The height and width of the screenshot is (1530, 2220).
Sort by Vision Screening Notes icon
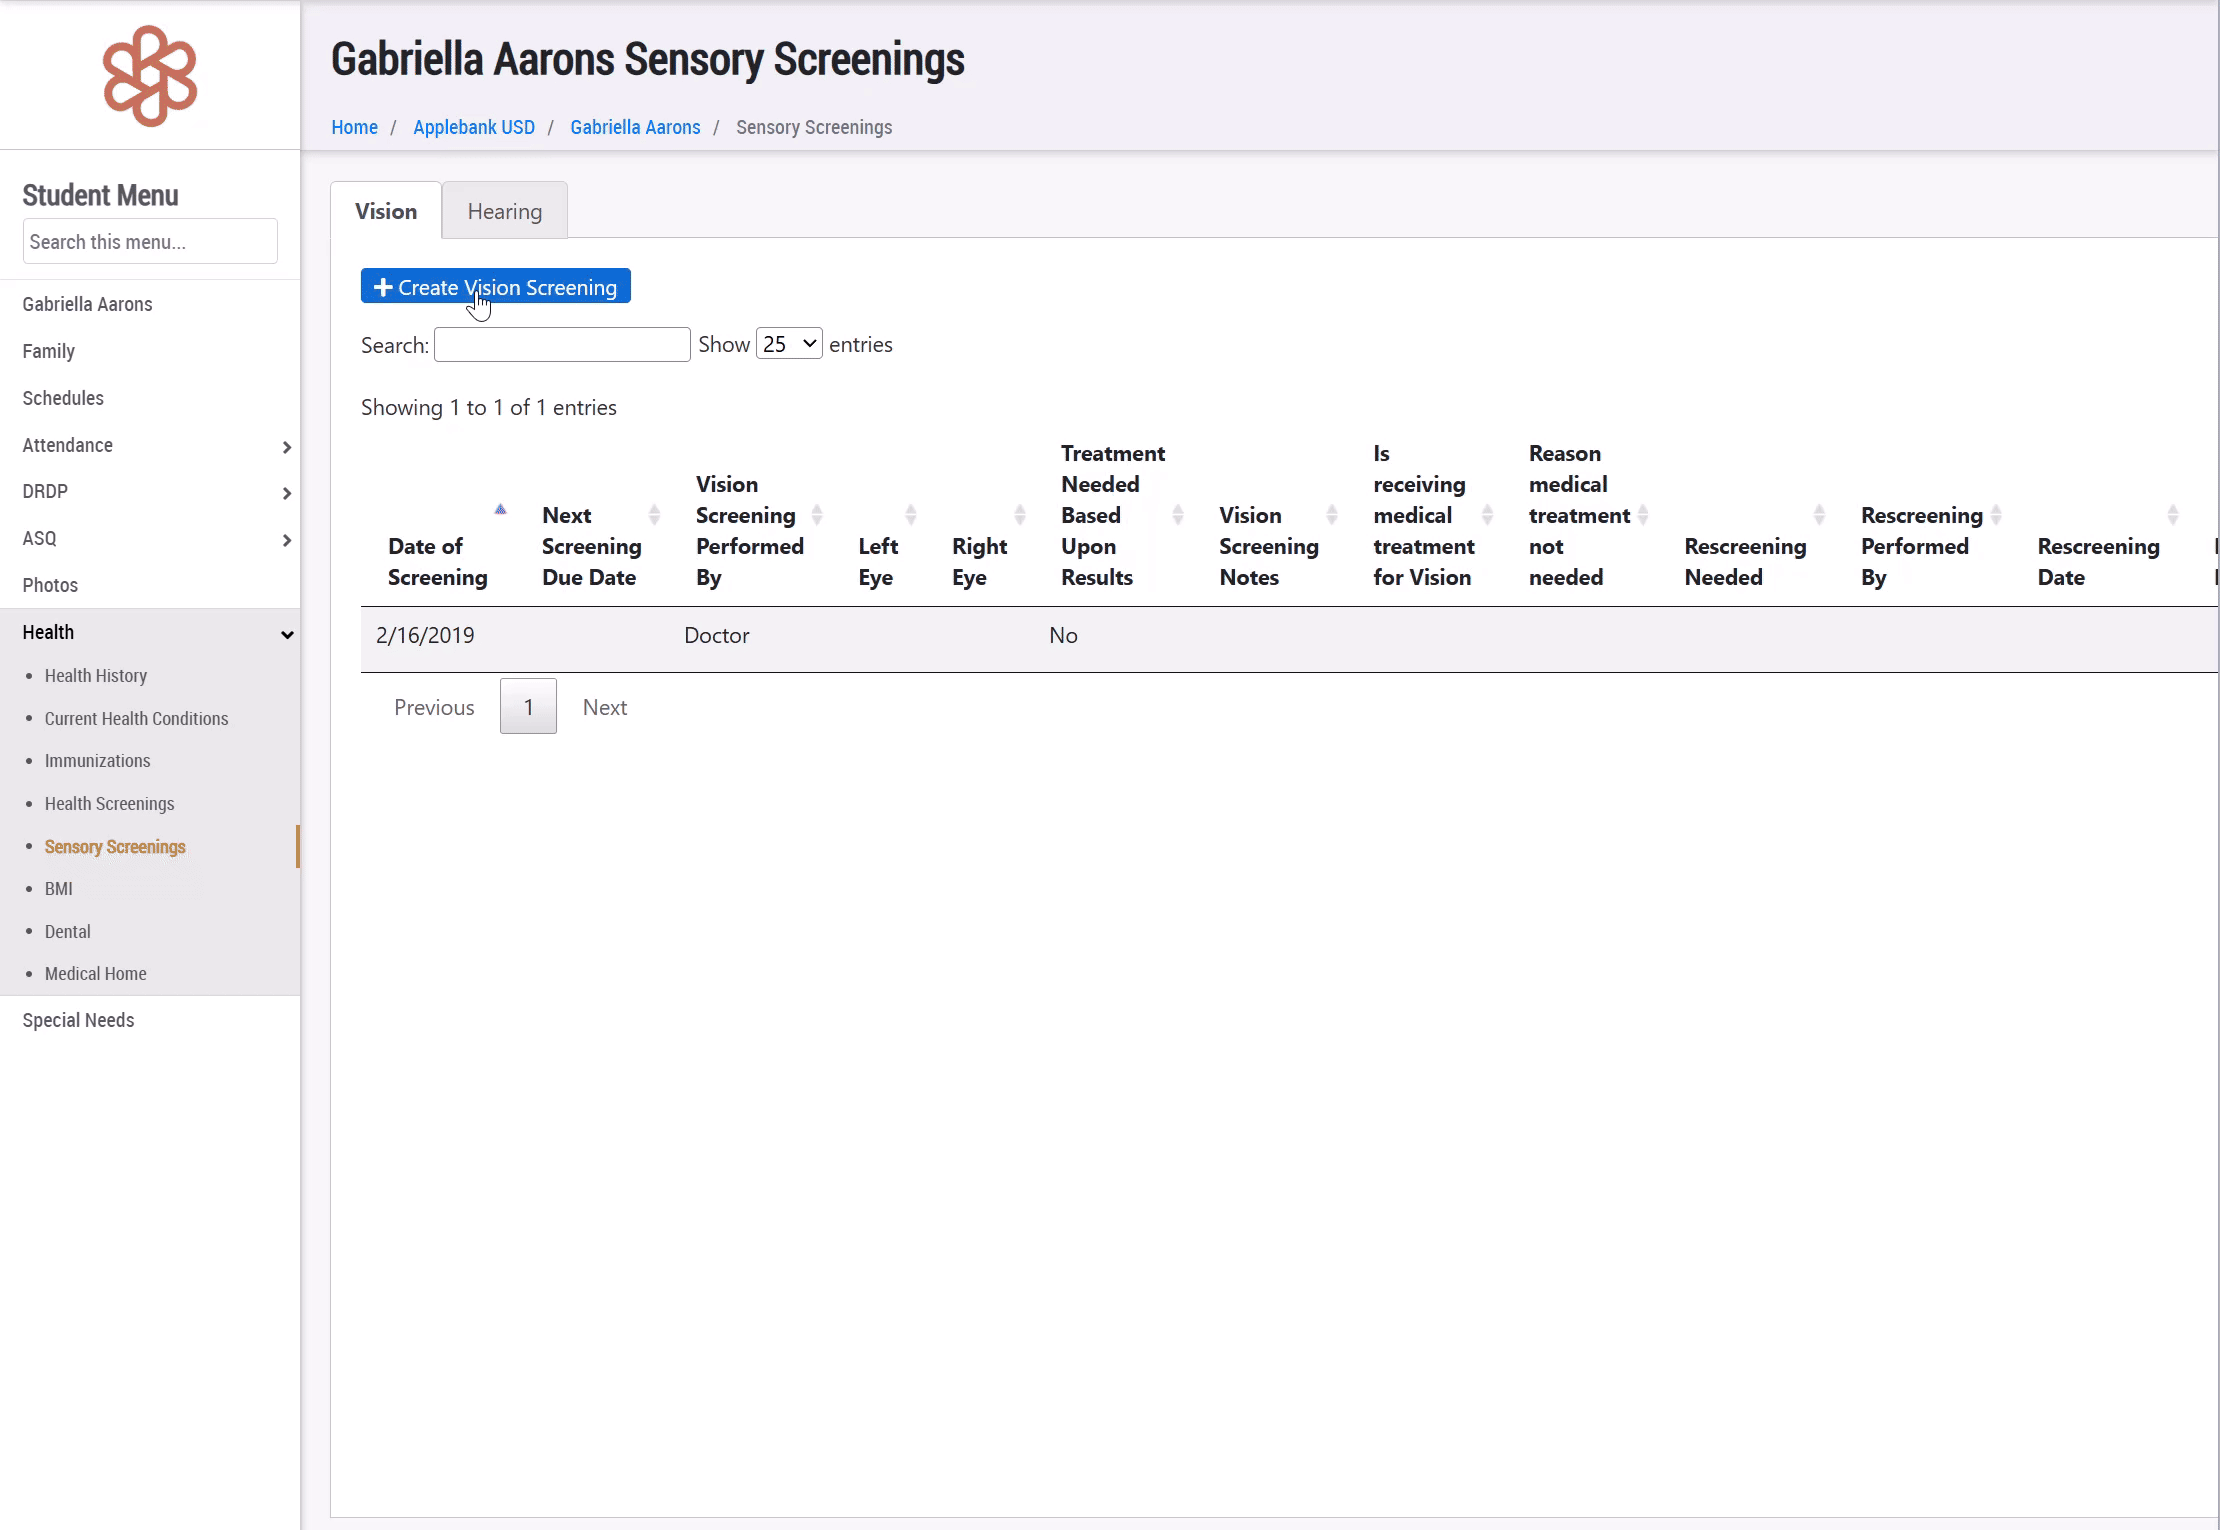1331,514
